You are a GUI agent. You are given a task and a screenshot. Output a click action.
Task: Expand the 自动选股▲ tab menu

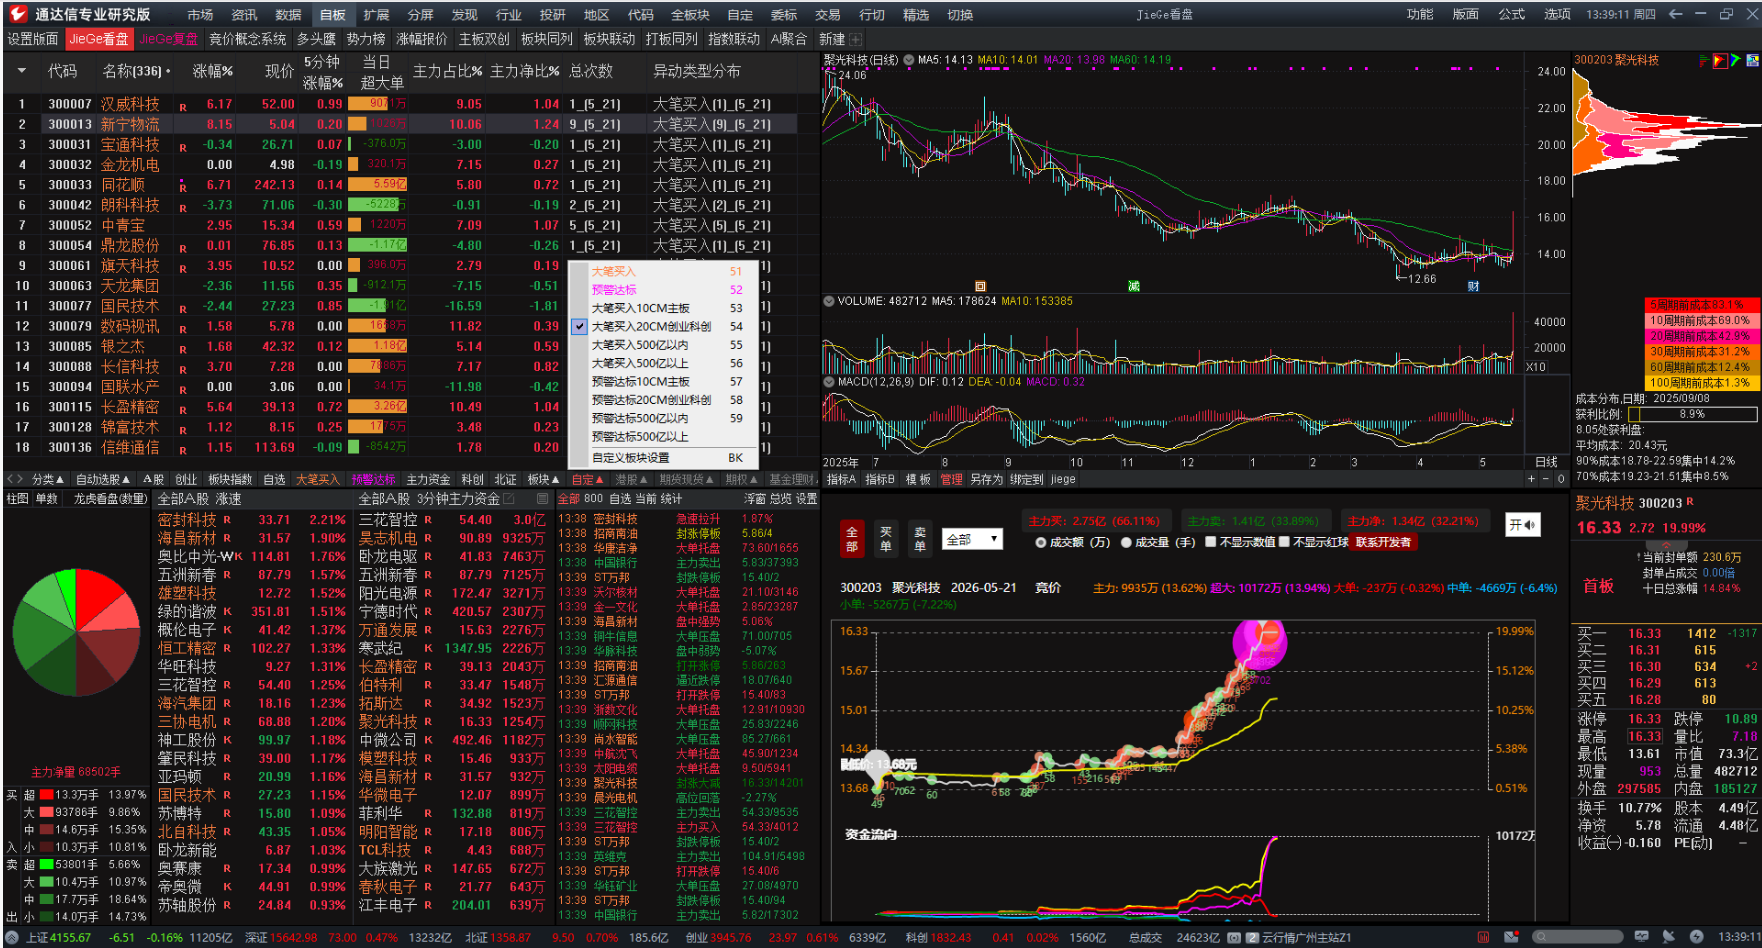104,479
